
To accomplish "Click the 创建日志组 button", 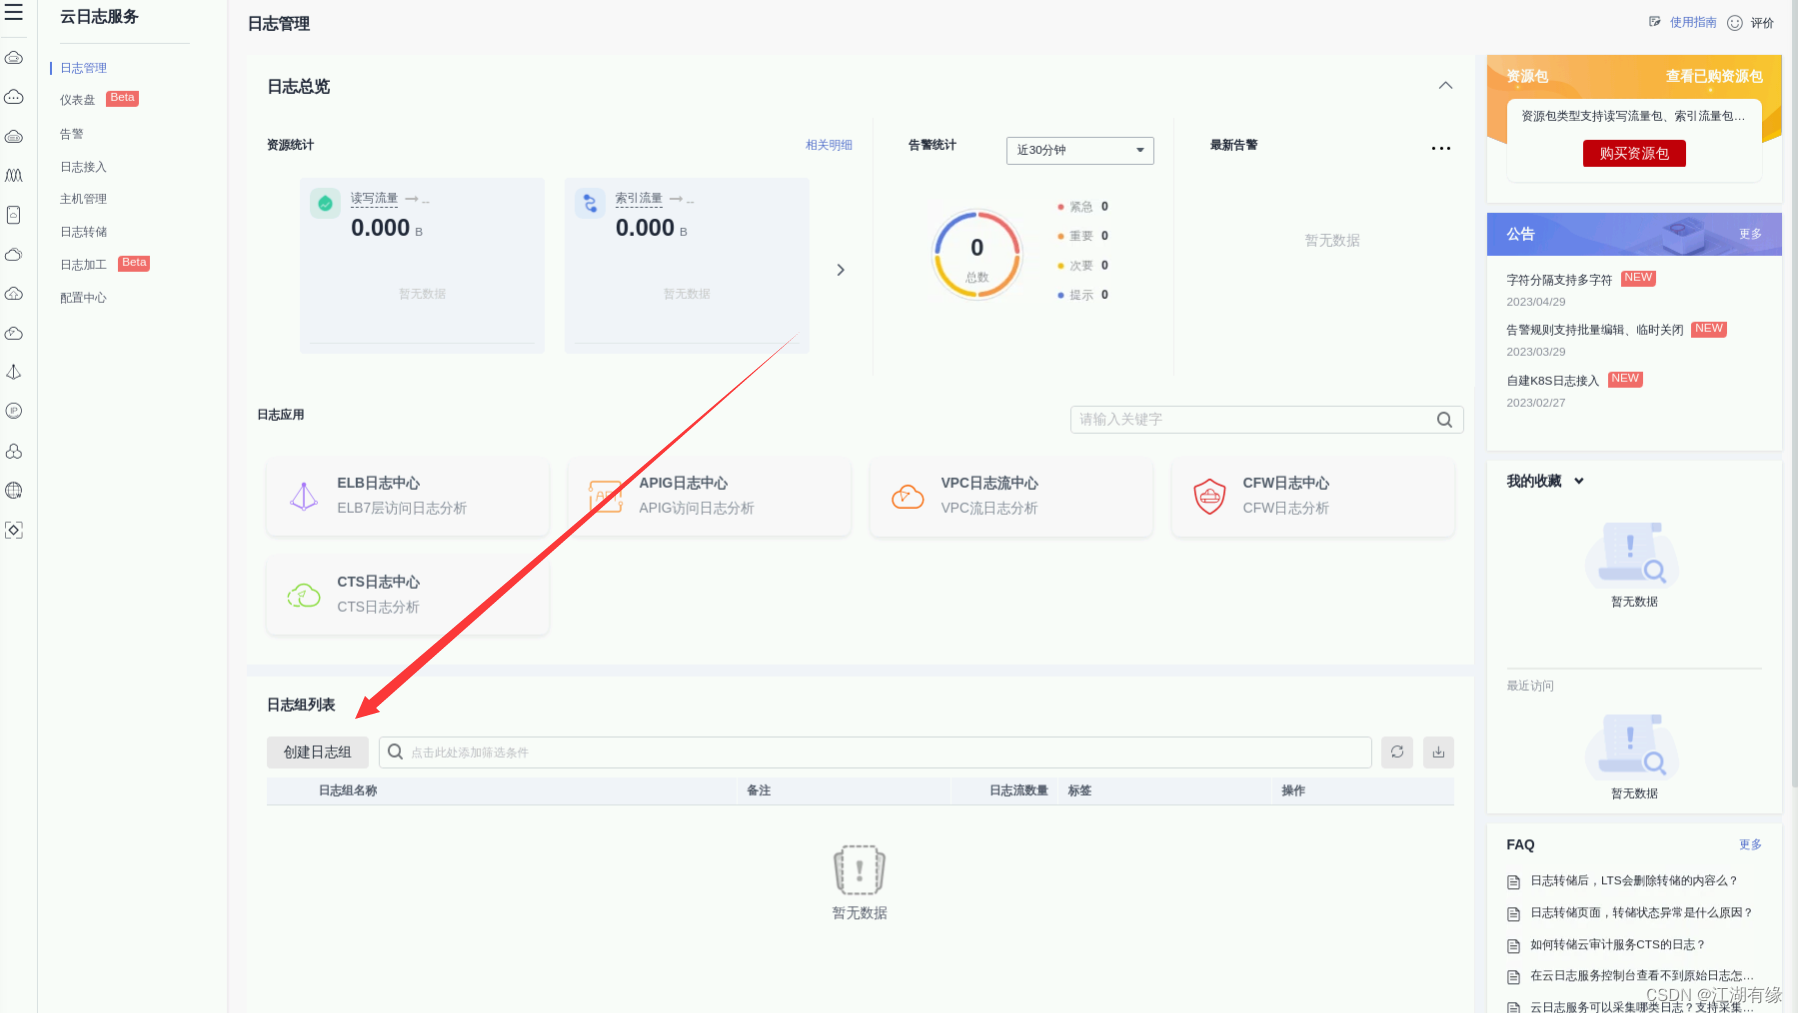I will point(317,752).
